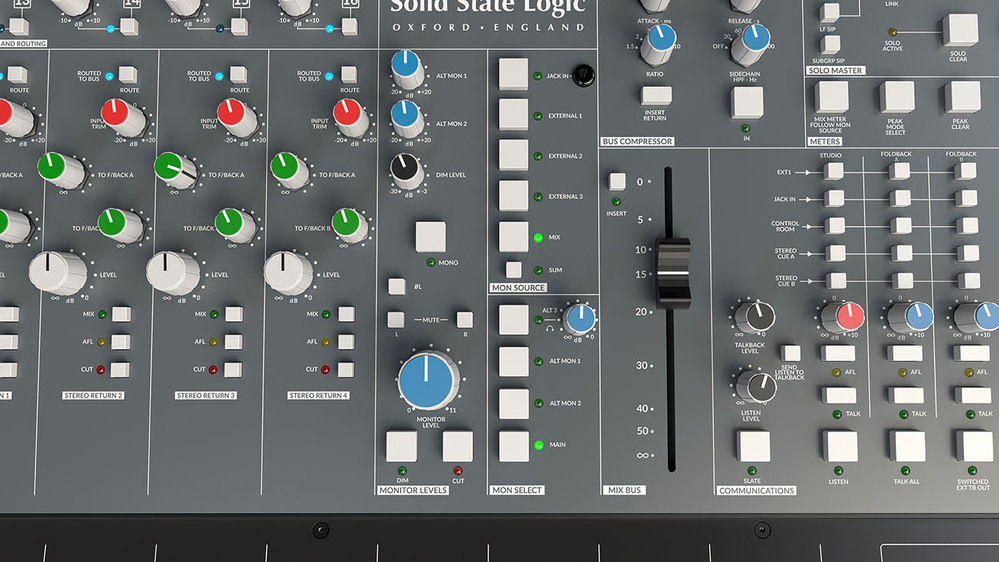999x562 pixels.
Task: Click the red Studio level knob
Action: [x=842, y=317]
